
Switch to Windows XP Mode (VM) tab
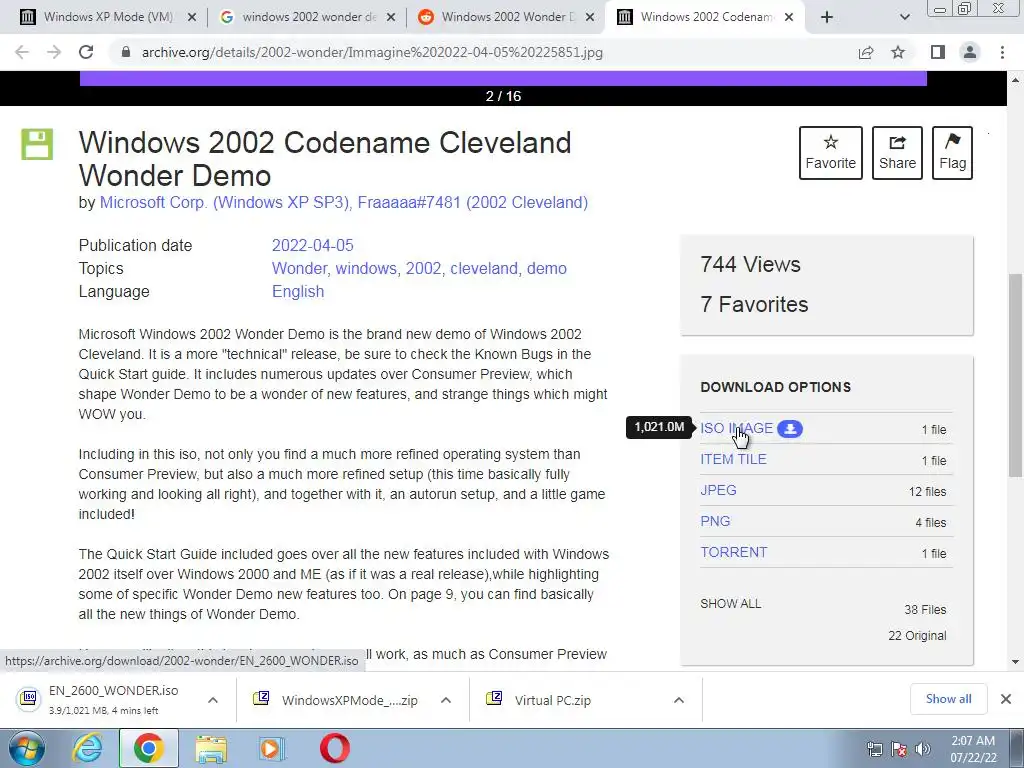[x=108, y=17]
